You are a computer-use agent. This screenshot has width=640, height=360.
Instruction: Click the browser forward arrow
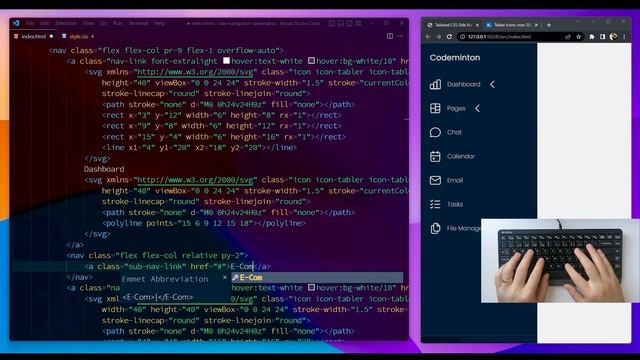pos(438,37)
